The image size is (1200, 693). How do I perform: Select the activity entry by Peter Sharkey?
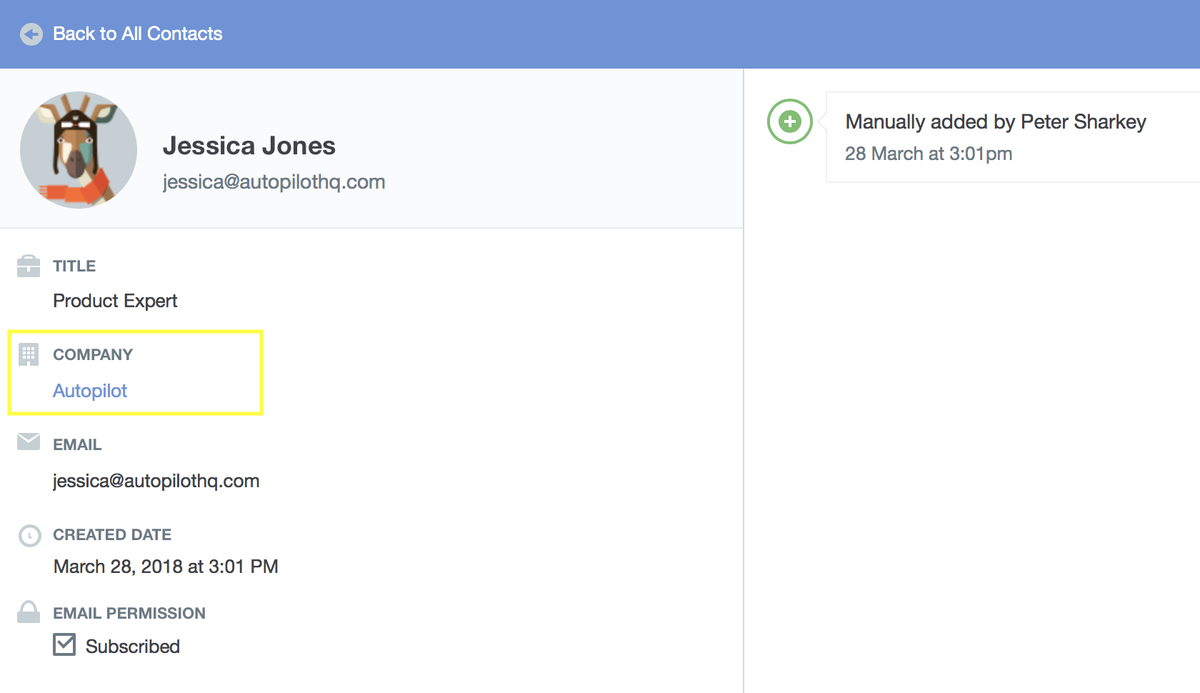(x=996, y=121)
